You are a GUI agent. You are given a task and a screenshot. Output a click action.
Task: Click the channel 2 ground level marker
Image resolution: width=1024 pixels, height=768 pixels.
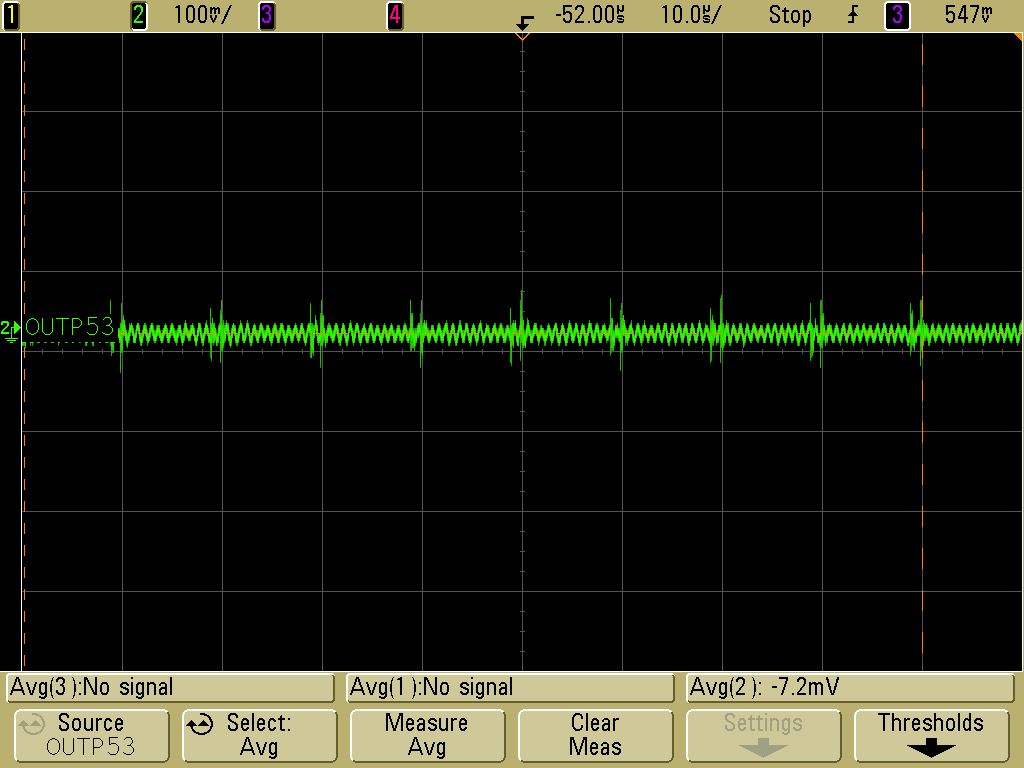pyautogui.click(x=10, y=330)
